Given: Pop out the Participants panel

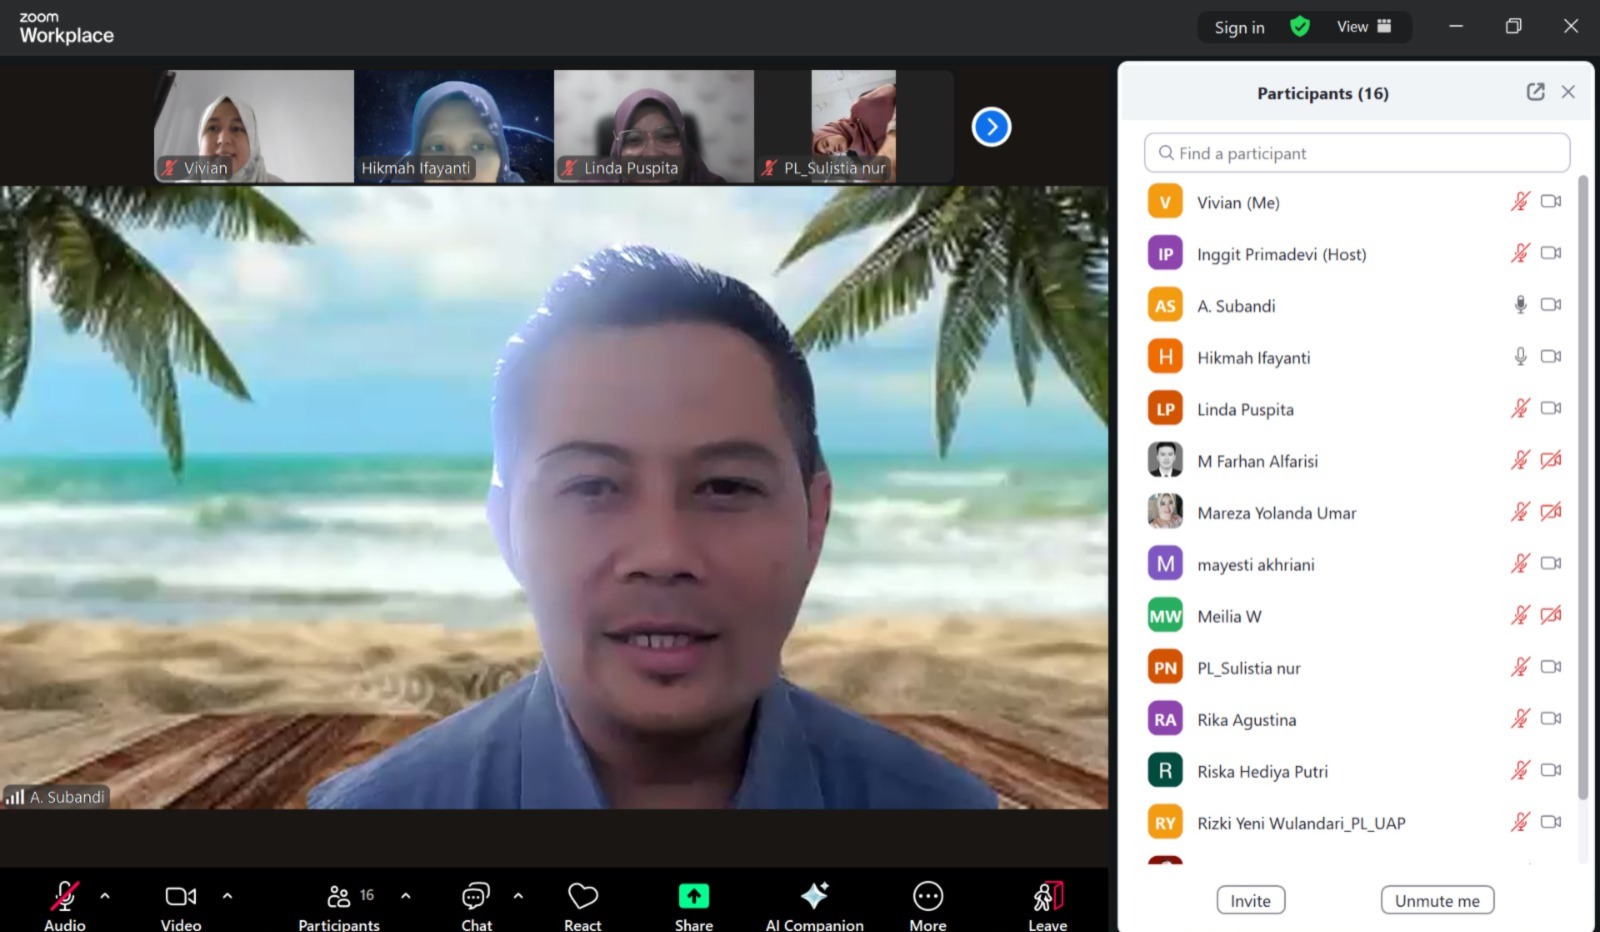Looking at the screenshot, I should [1535, 92].
